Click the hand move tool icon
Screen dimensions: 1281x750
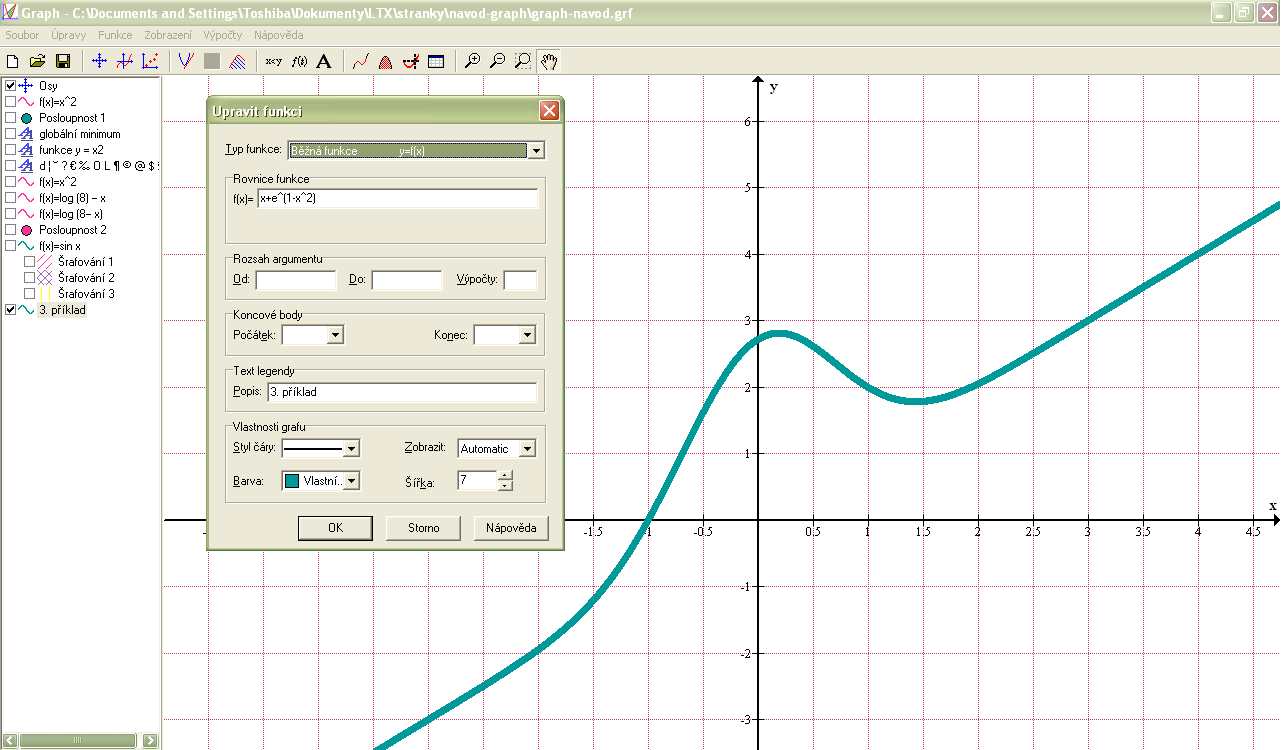(548, 61)
